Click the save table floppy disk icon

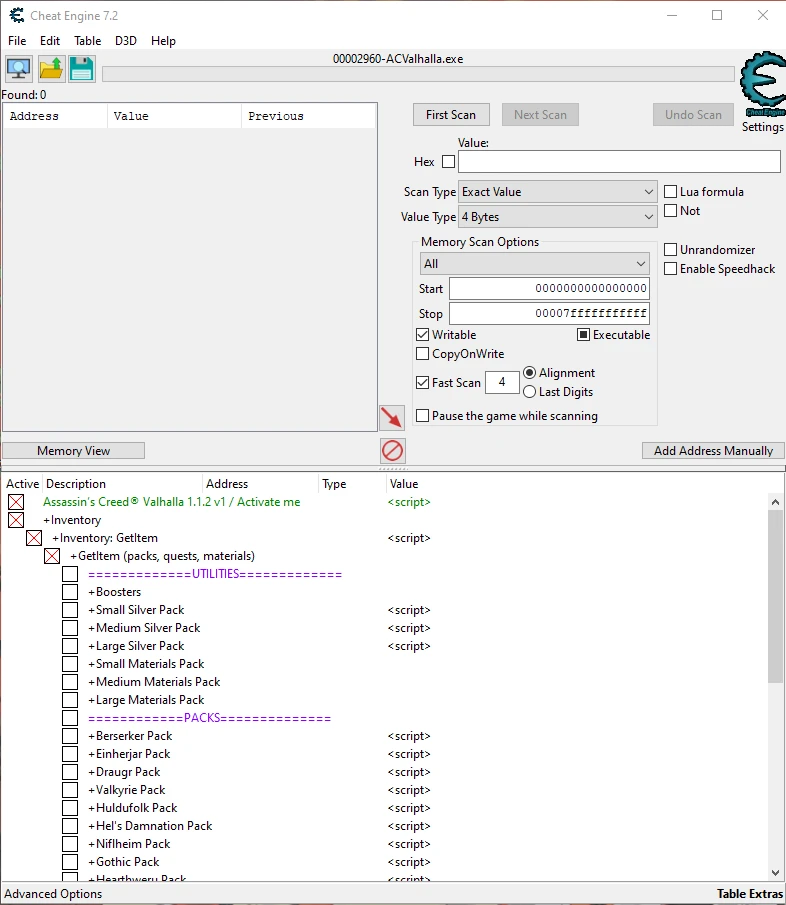coord(82,69)
